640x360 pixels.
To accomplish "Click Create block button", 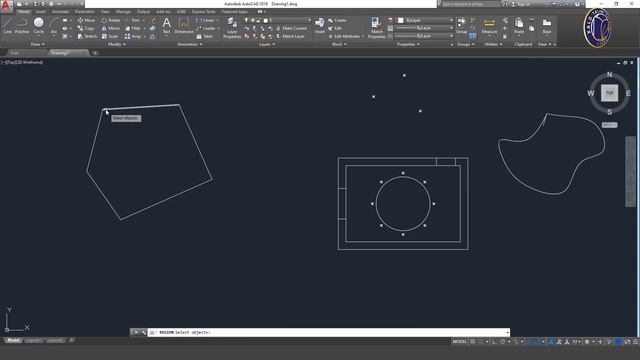I will point(337,20).
